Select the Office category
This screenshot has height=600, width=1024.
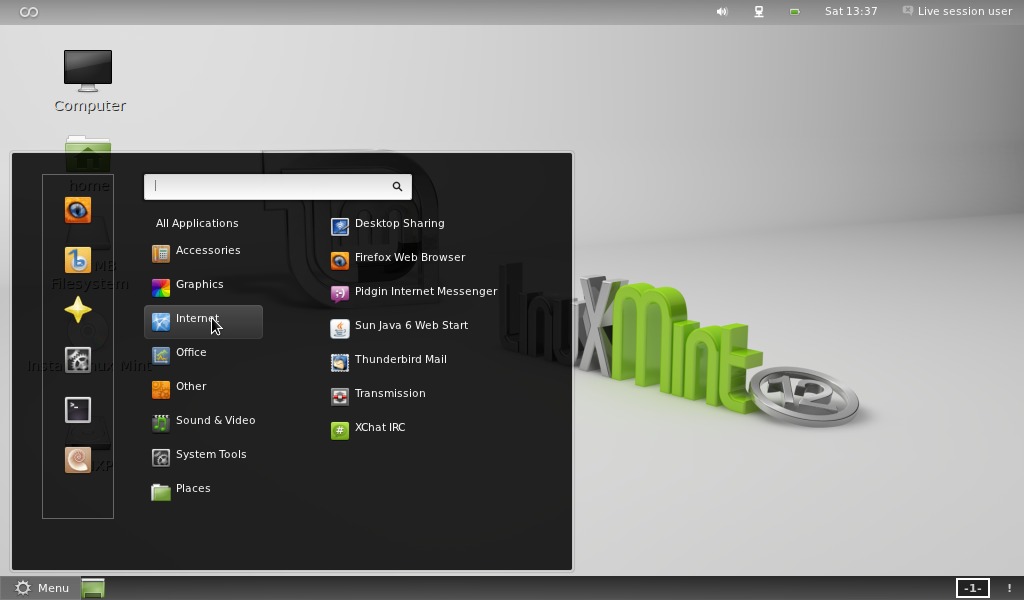[x=203, y=355]
